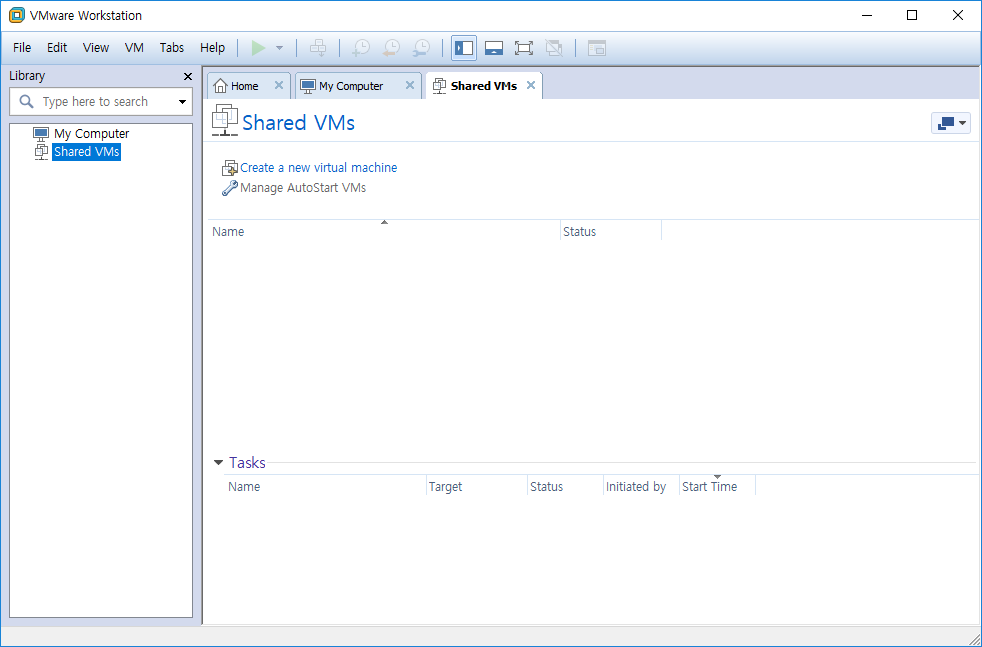Close the Shared VMs tab
This screenshot has width=982, height=647.
pyautogui.click(x=531, y=85)
